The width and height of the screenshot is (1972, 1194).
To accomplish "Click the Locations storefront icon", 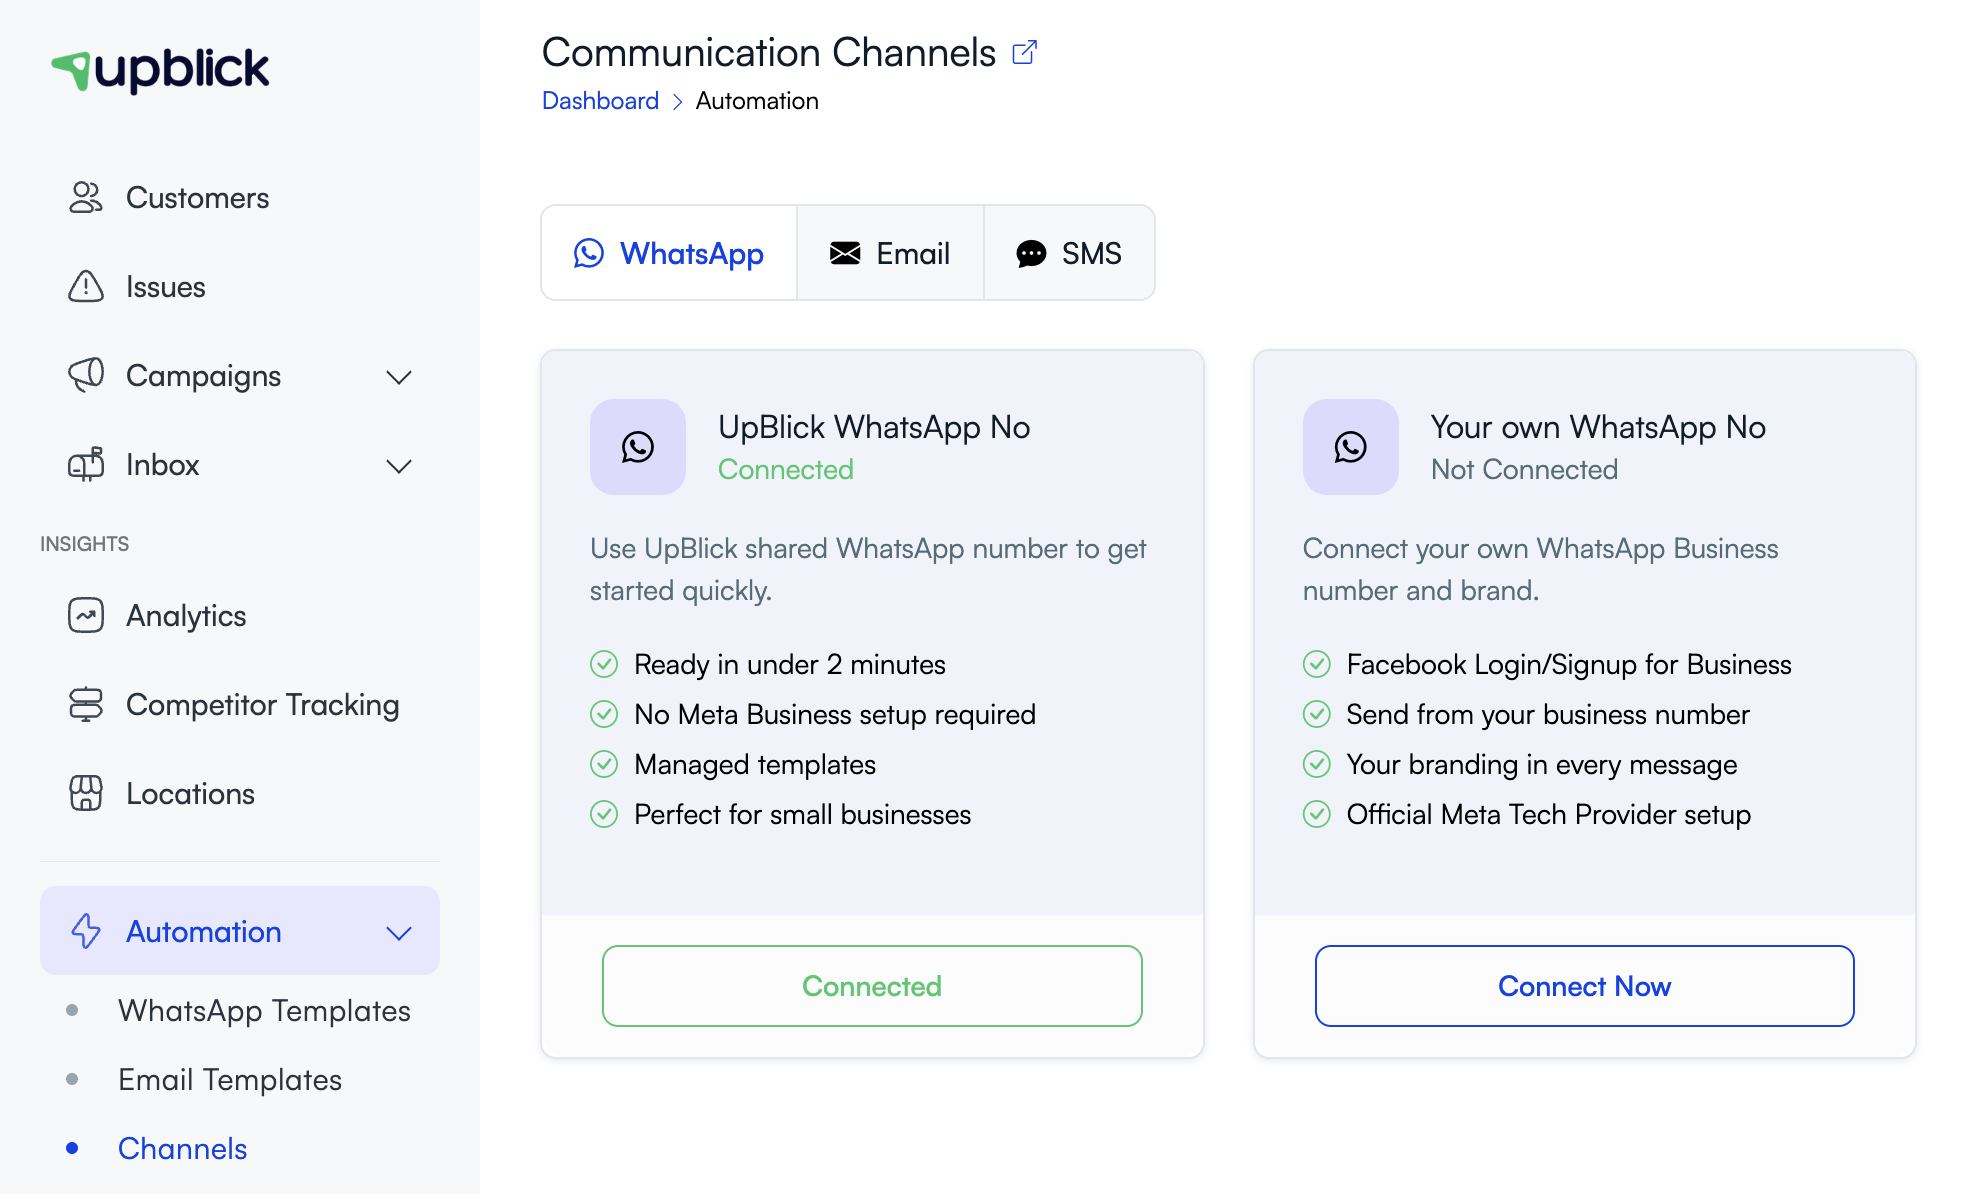I will [x=86, y=794].
